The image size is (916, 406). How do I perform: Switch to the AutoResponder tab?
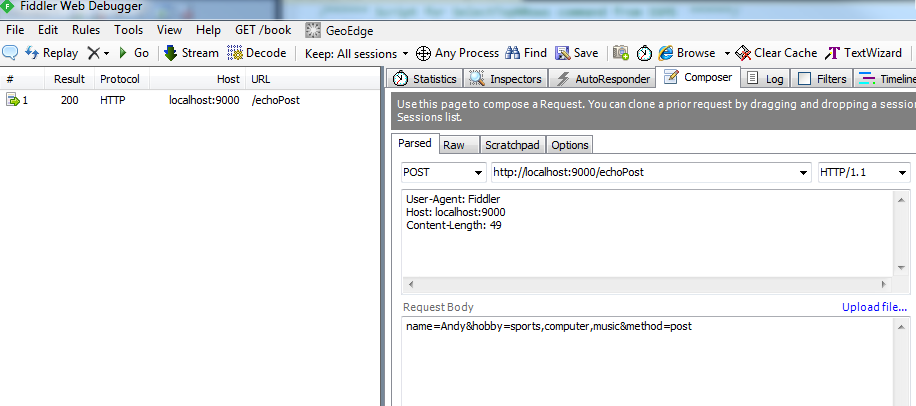[x=602, y=78]
